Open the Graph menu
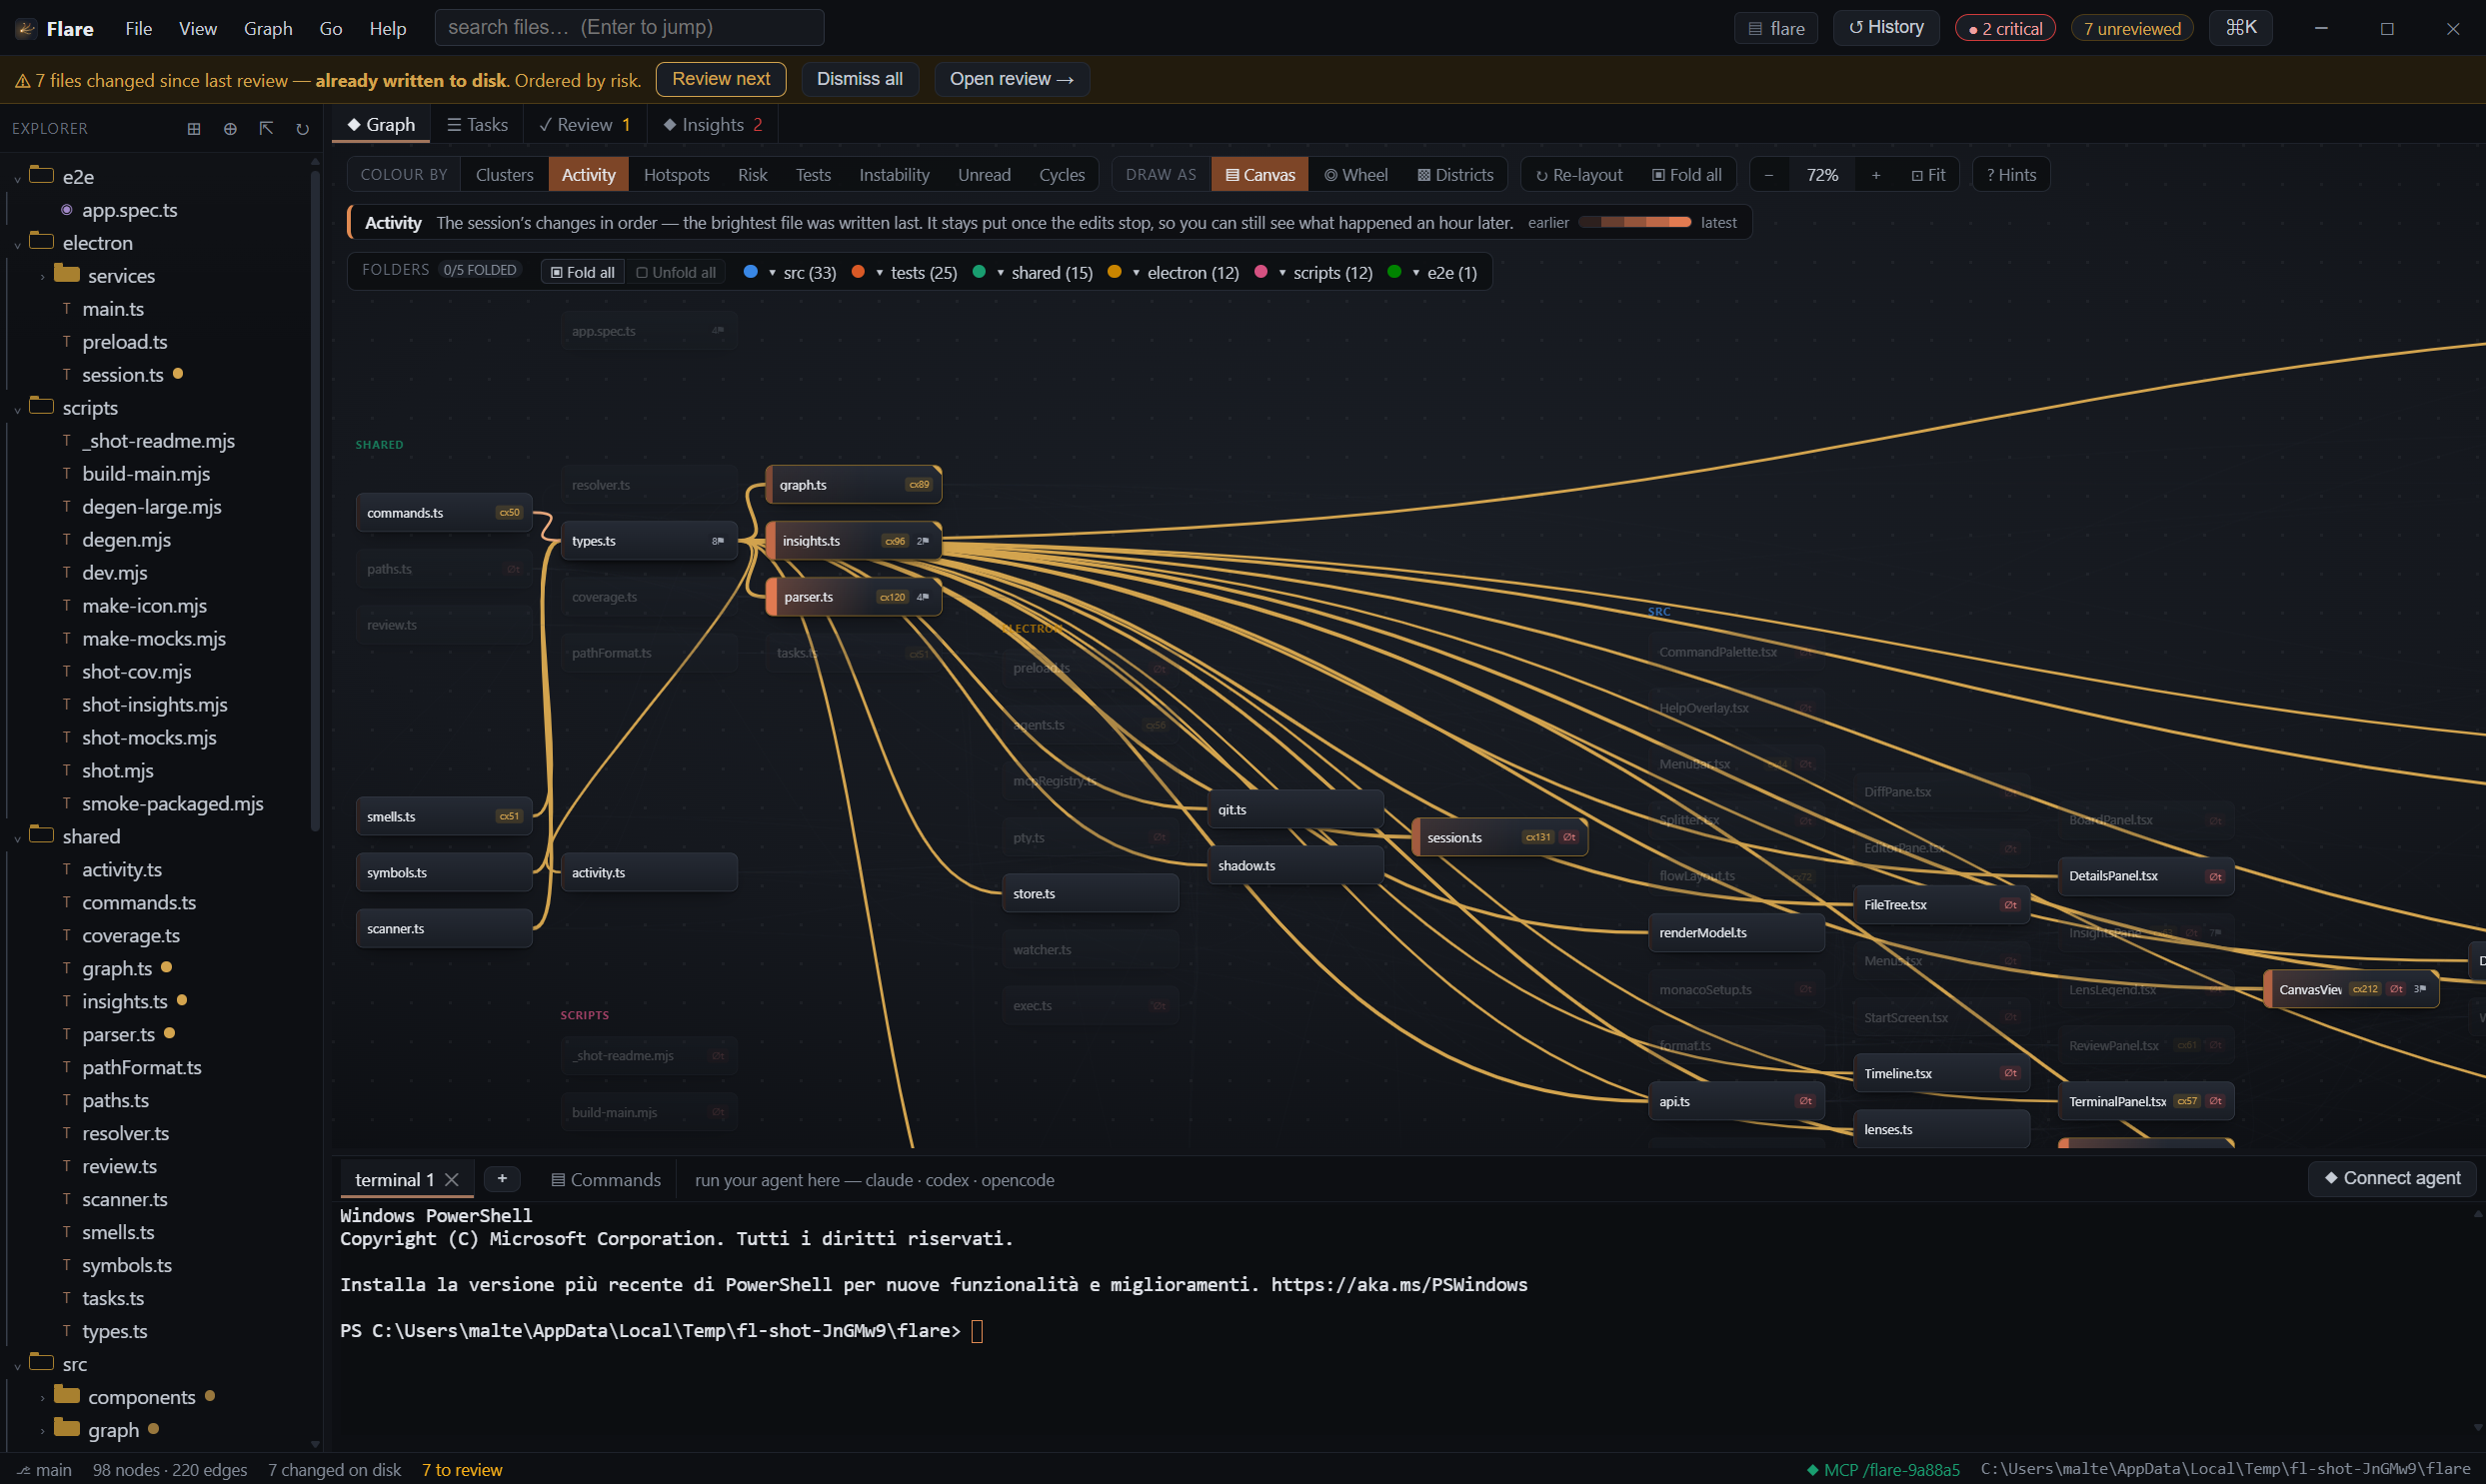 [268, 28]
